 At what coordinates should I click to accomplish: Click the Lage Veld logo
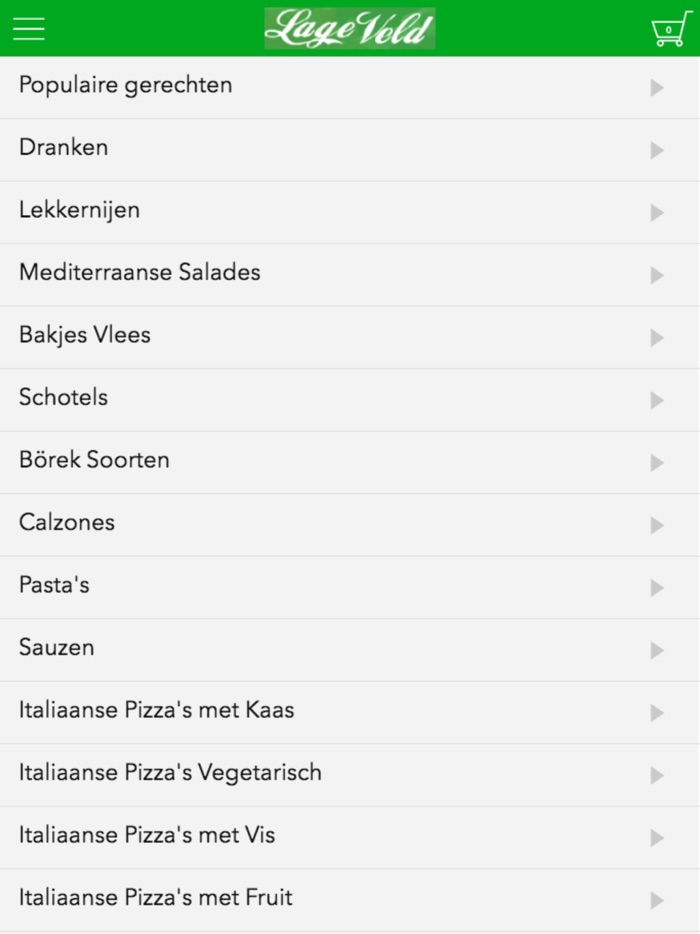click(x=349, y=28)
